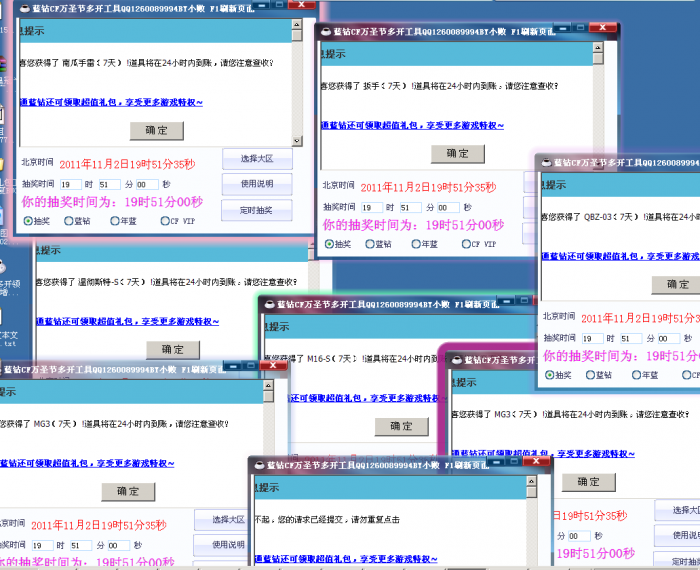This screenshot has height=570, width=700.
Task: Click title bar icon of 扳手 prize window
Action: tap(326, 31)
